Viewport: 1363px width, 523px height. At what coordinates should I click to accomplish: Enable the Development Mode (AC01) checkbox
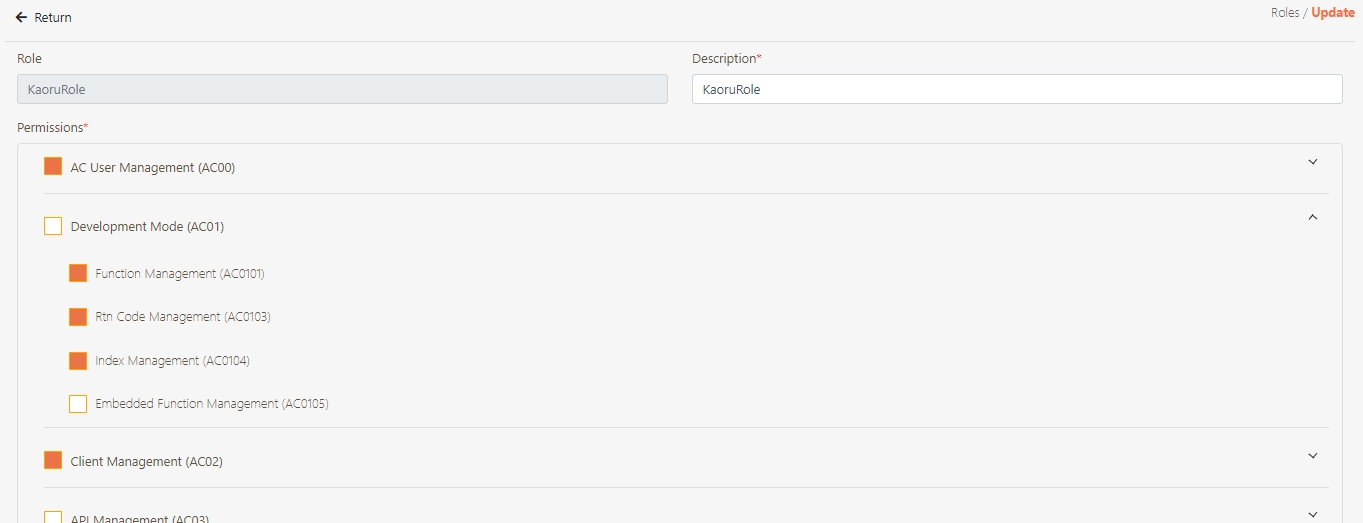(x=53, y=226)
